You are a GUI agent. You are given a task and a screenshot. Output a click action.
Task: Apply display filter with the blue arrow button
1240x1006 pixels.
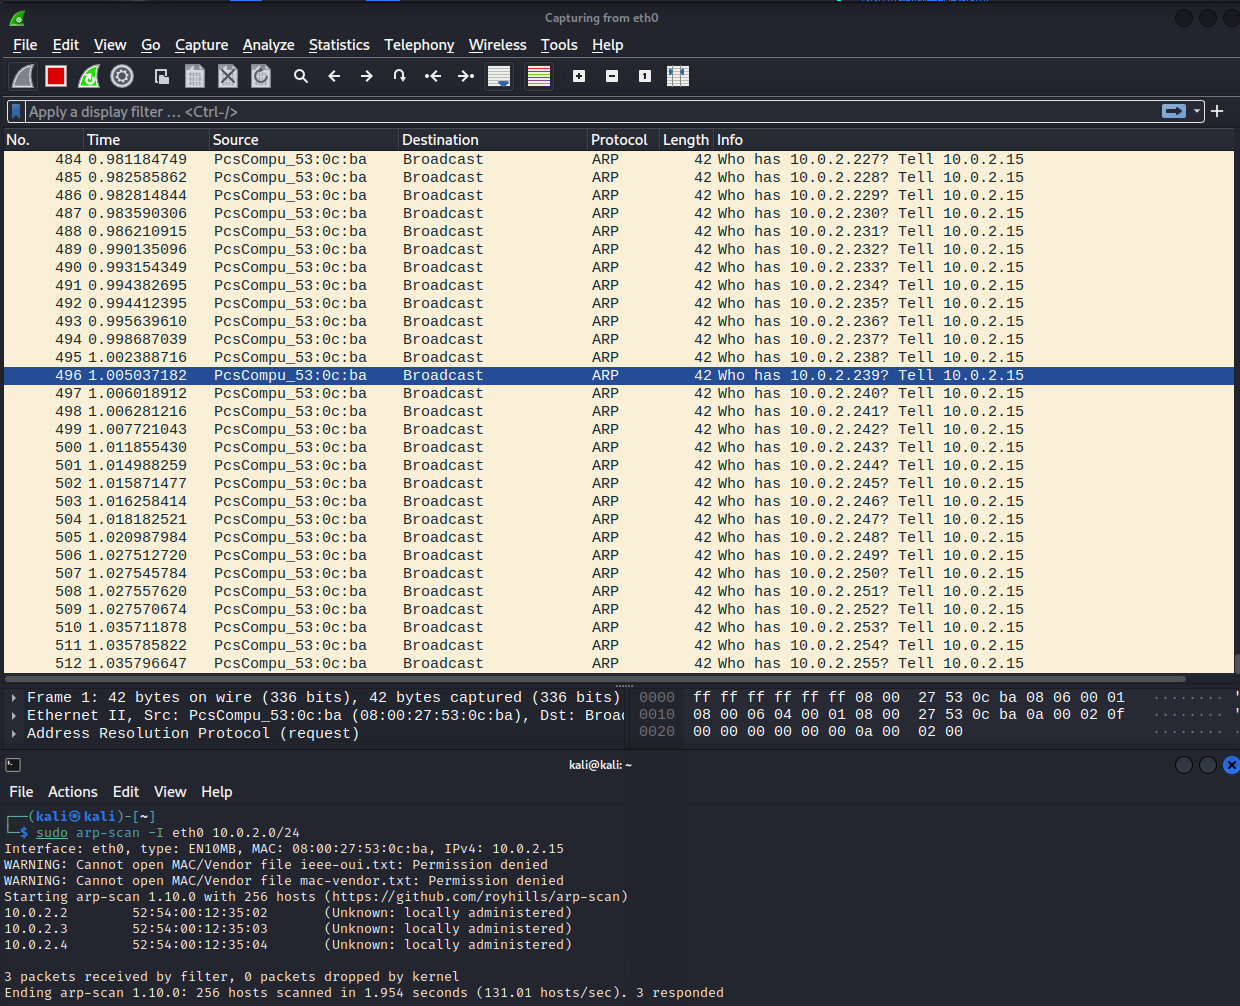point(1174,111)
